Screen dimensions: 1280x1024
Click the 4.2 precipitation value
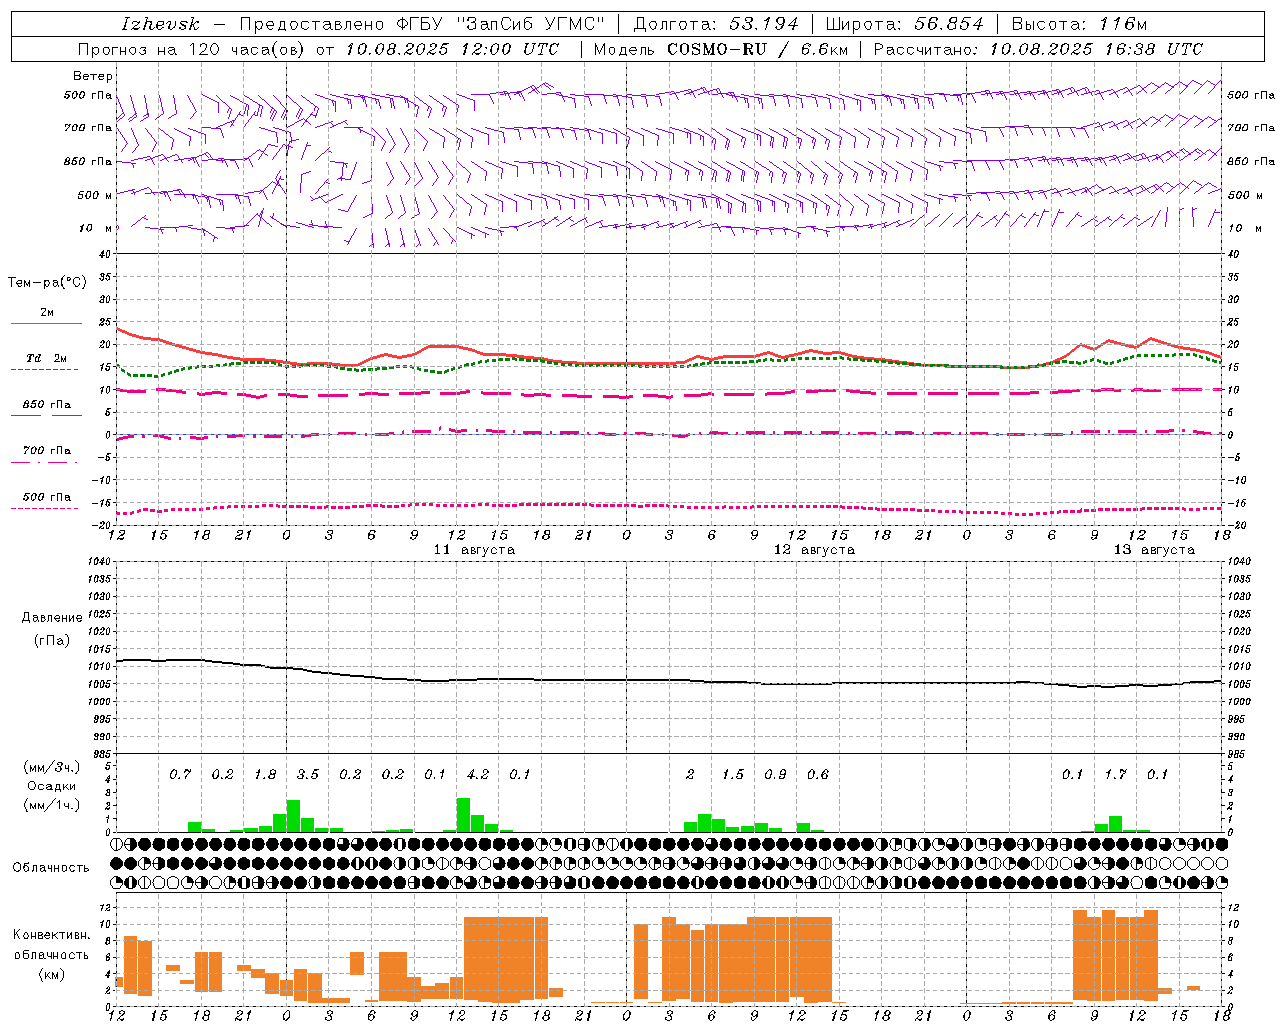(x=478, y=774)
